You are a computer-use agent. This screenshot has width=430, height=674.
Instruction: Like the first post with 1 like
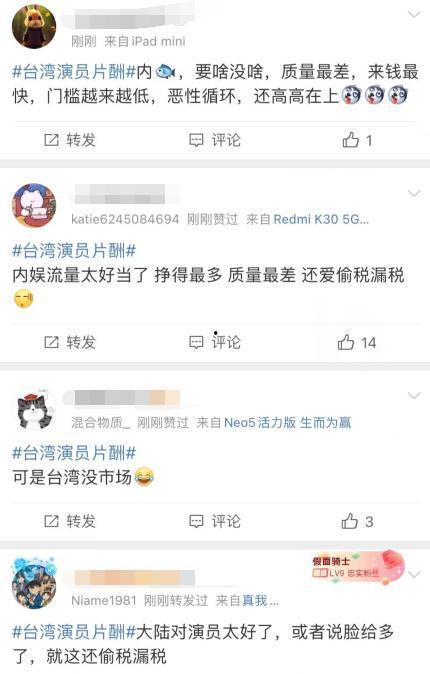[357, 140]
